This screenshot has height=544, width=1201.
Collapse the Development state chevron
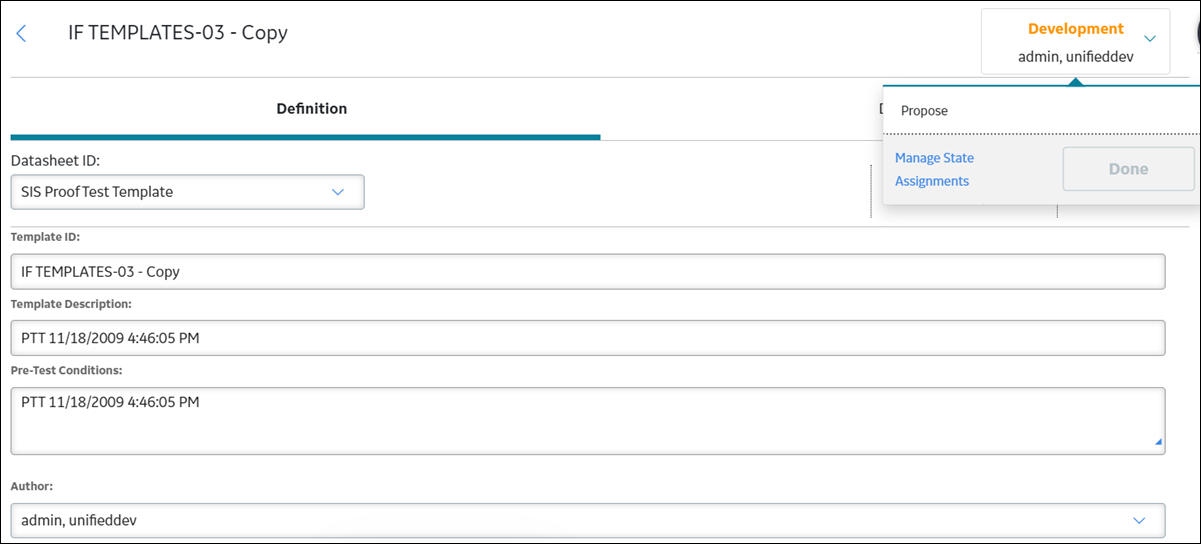point(1150,39)
